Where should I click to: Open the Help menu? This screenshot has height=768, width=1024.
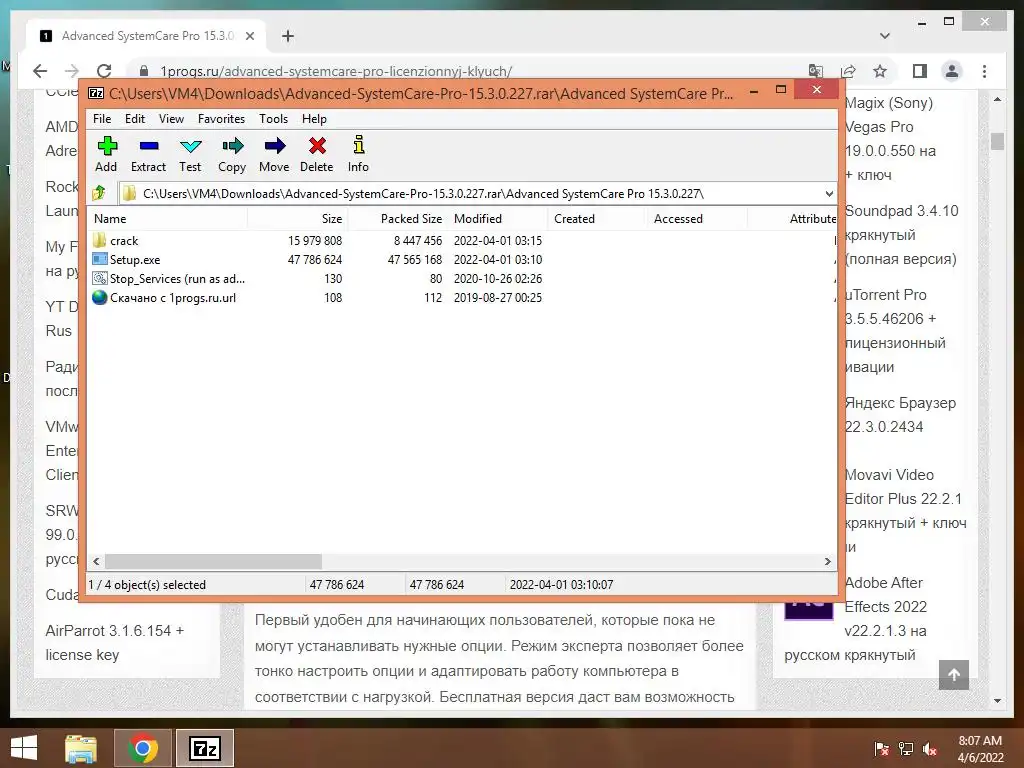[x=314, y=119]
